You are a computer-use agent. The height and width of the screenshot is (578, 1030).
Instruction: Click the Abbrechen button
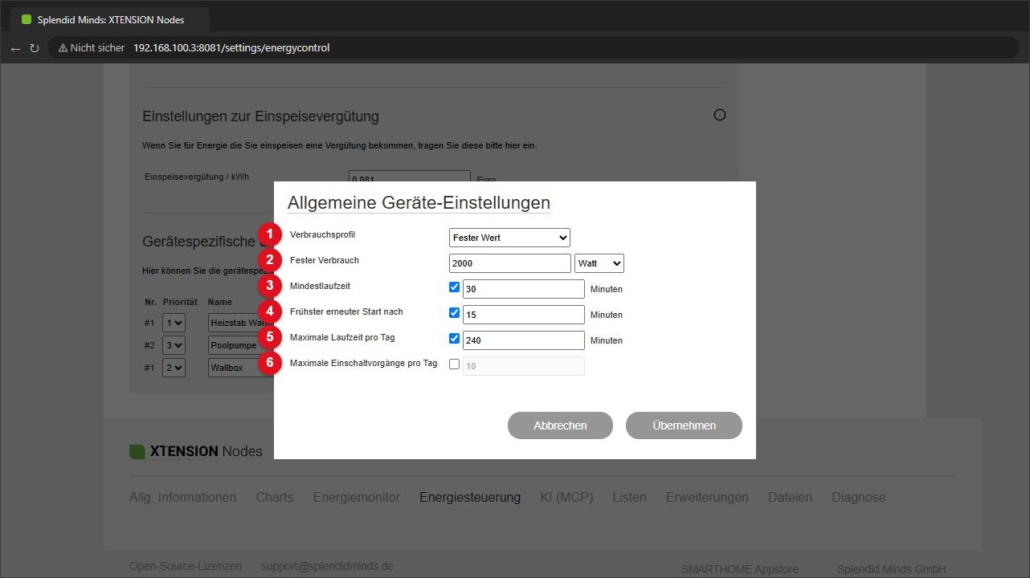point(560,426)
